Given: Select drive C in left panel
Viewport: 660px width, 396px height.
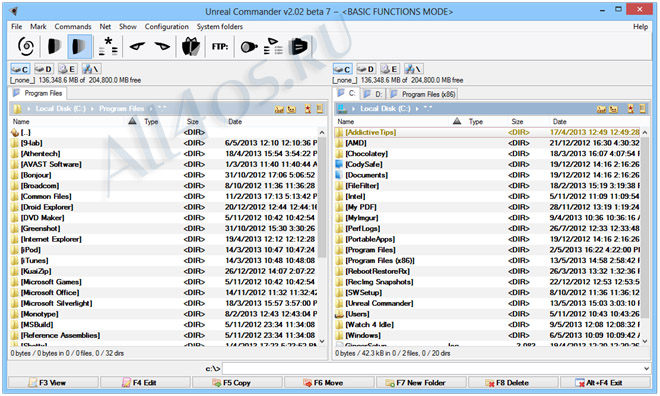Looking at the screenshot, I should pyautogui.click(x=19, y=69).
